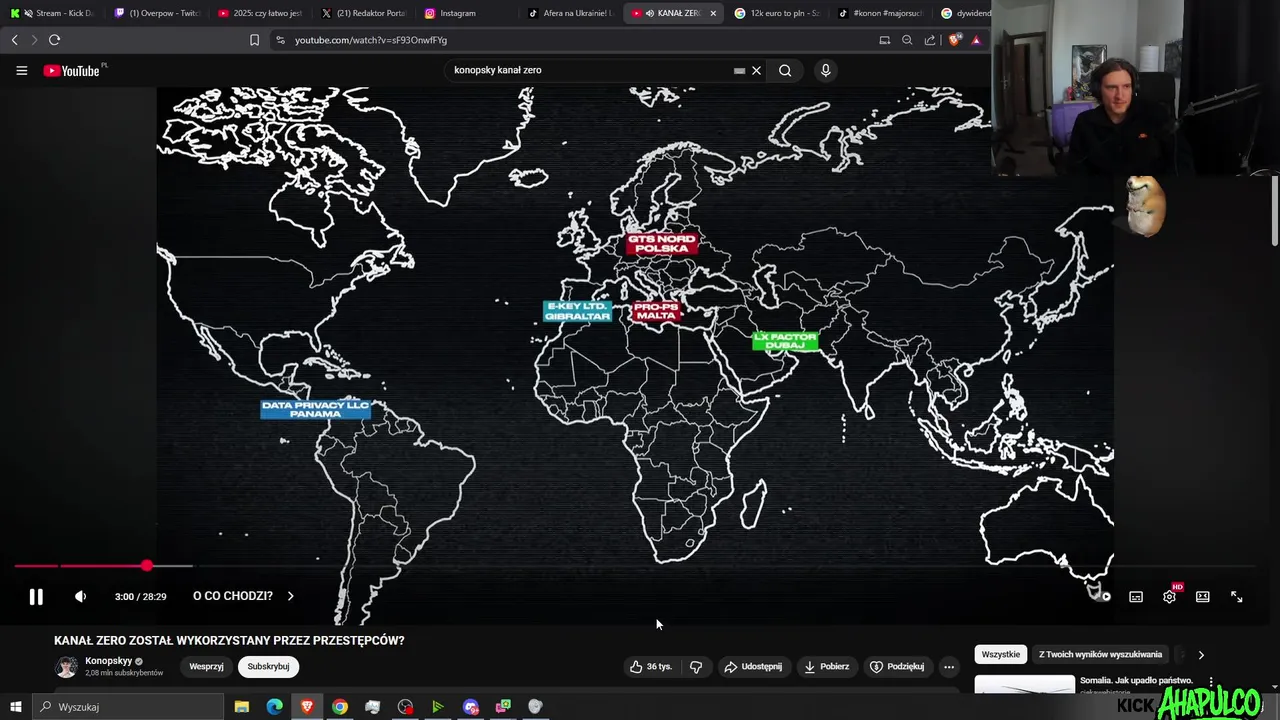
Task: Pause the video with the pause button
Action: [36, 597]
